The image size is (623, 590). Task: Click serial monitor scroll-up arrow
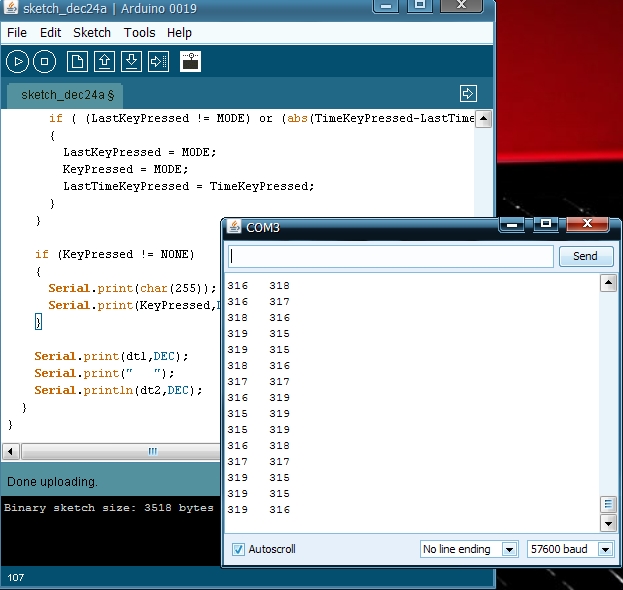607,284
